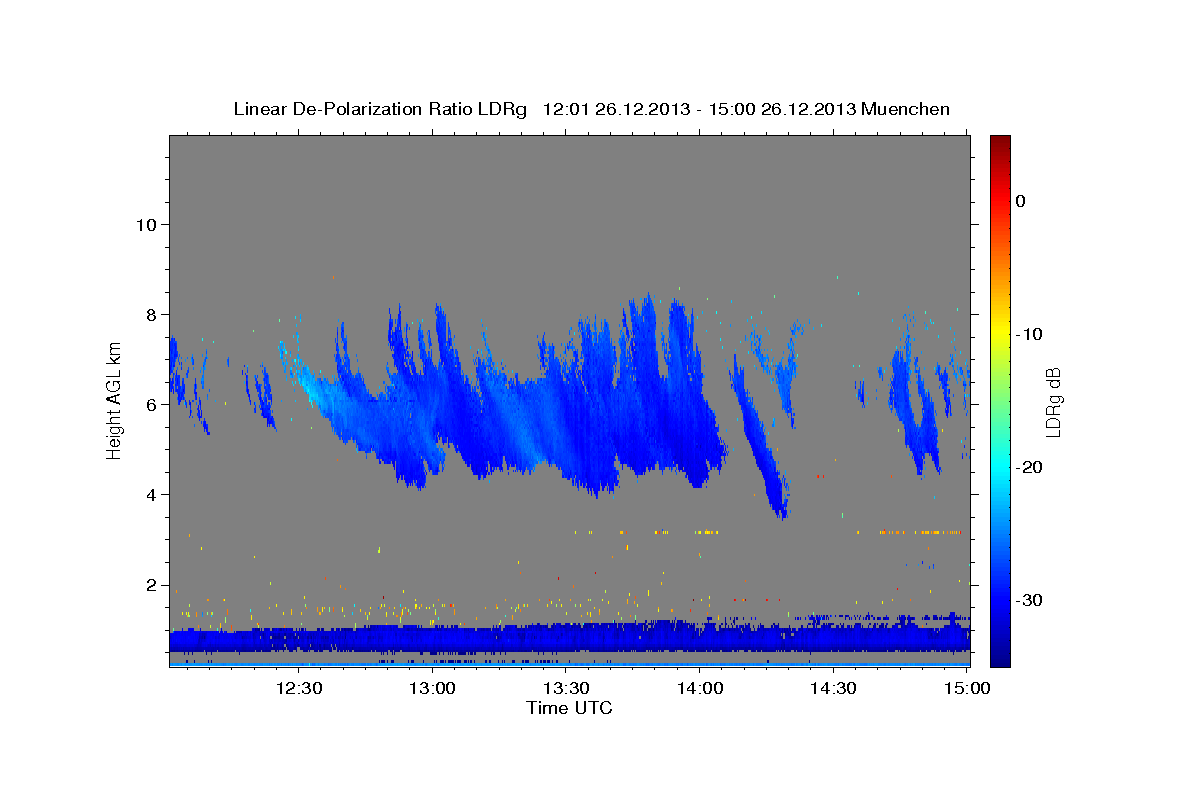Click the yellow region of the colorbar
This screenshot has width=1200, height=800.
[1000, 334]
